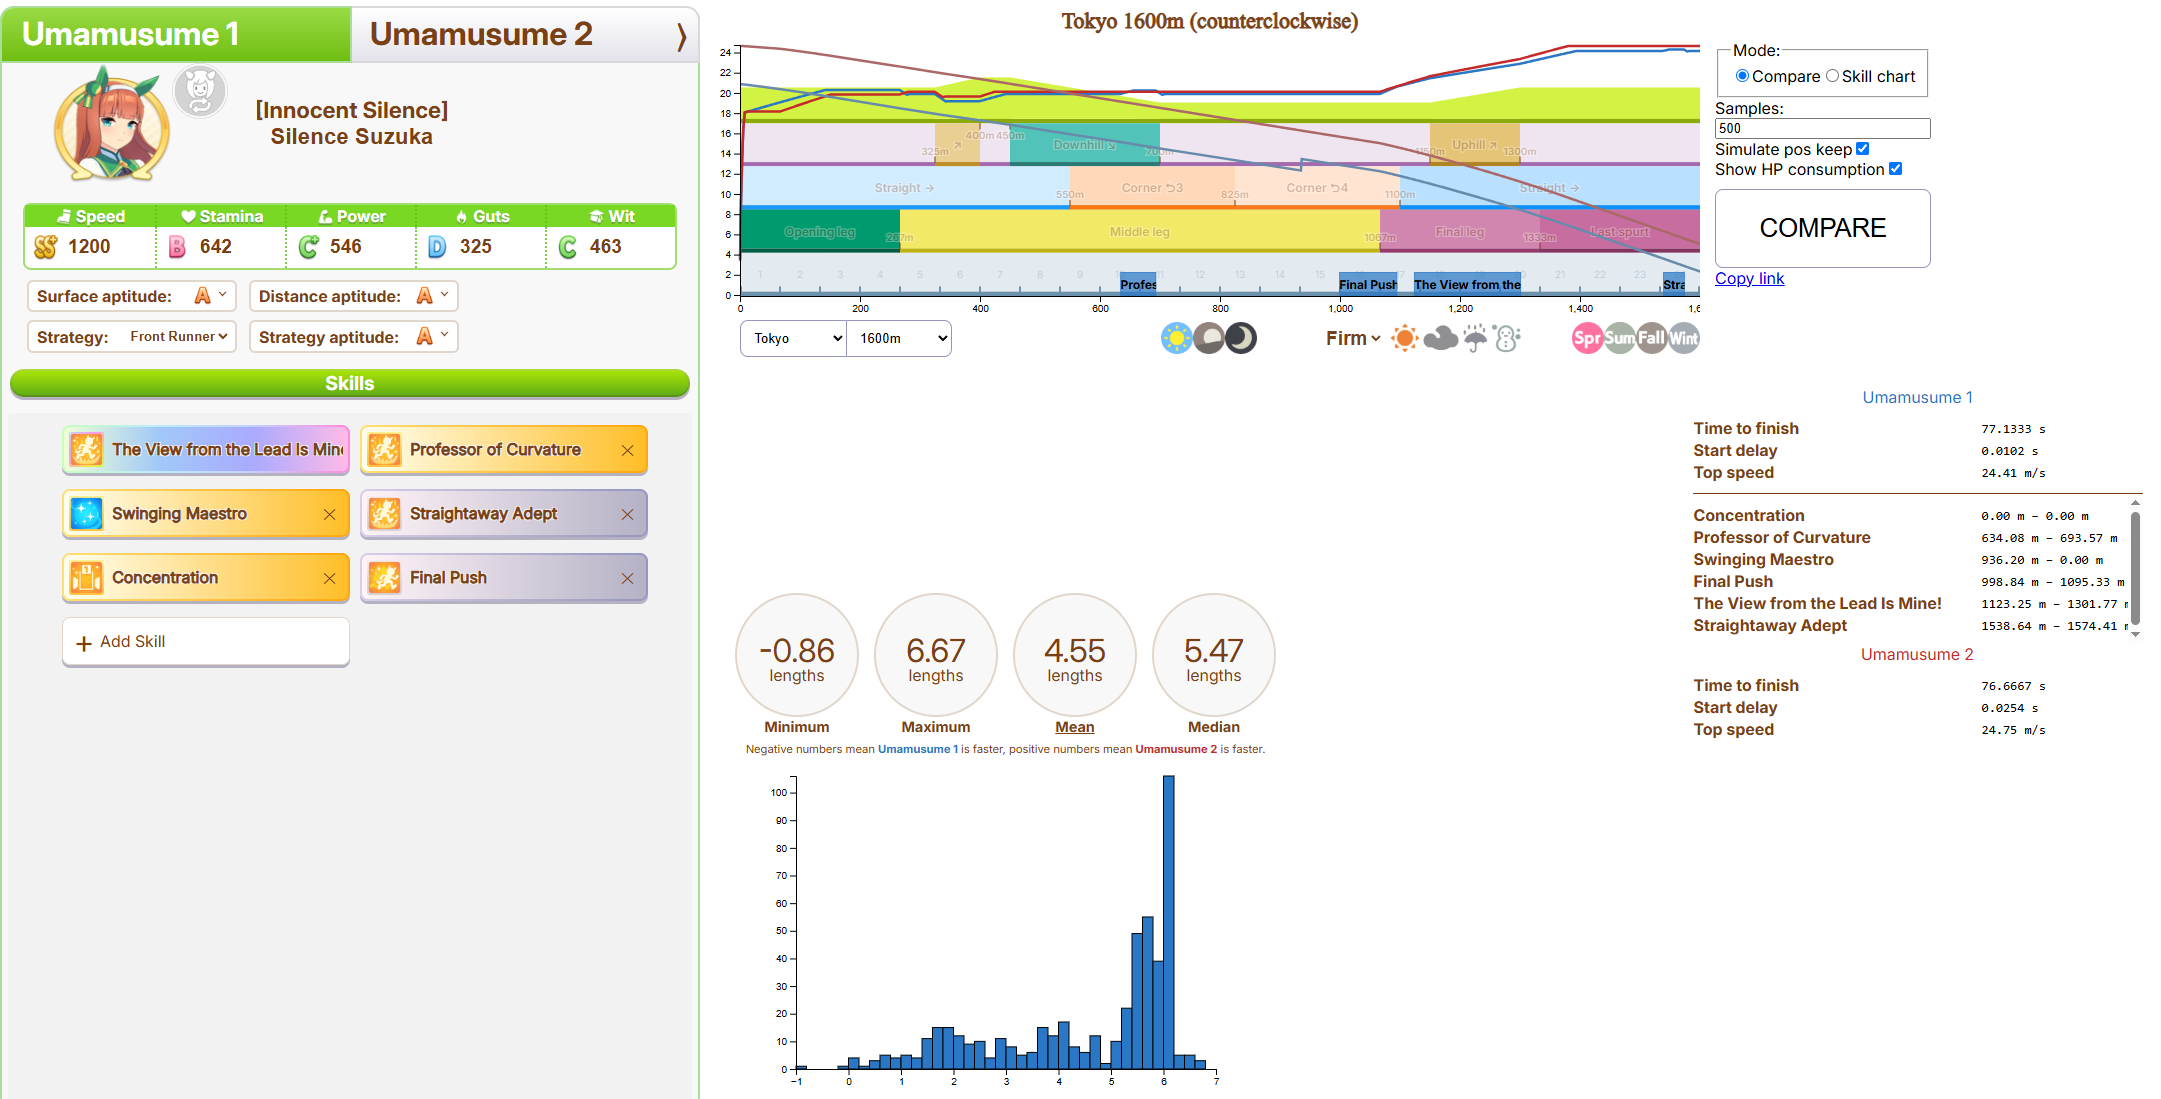This screenshot has width=2161, height=1099.
Task: Edit the Stamina stat value 642
Action: point(216,247)
